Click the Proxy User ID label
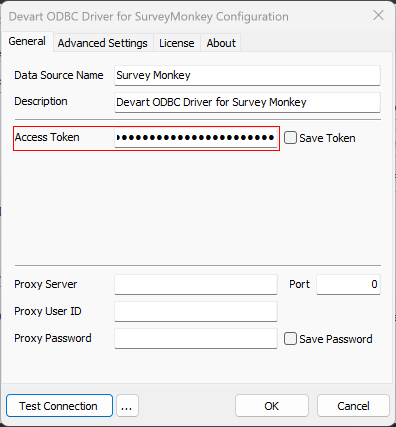 point(48,311)
